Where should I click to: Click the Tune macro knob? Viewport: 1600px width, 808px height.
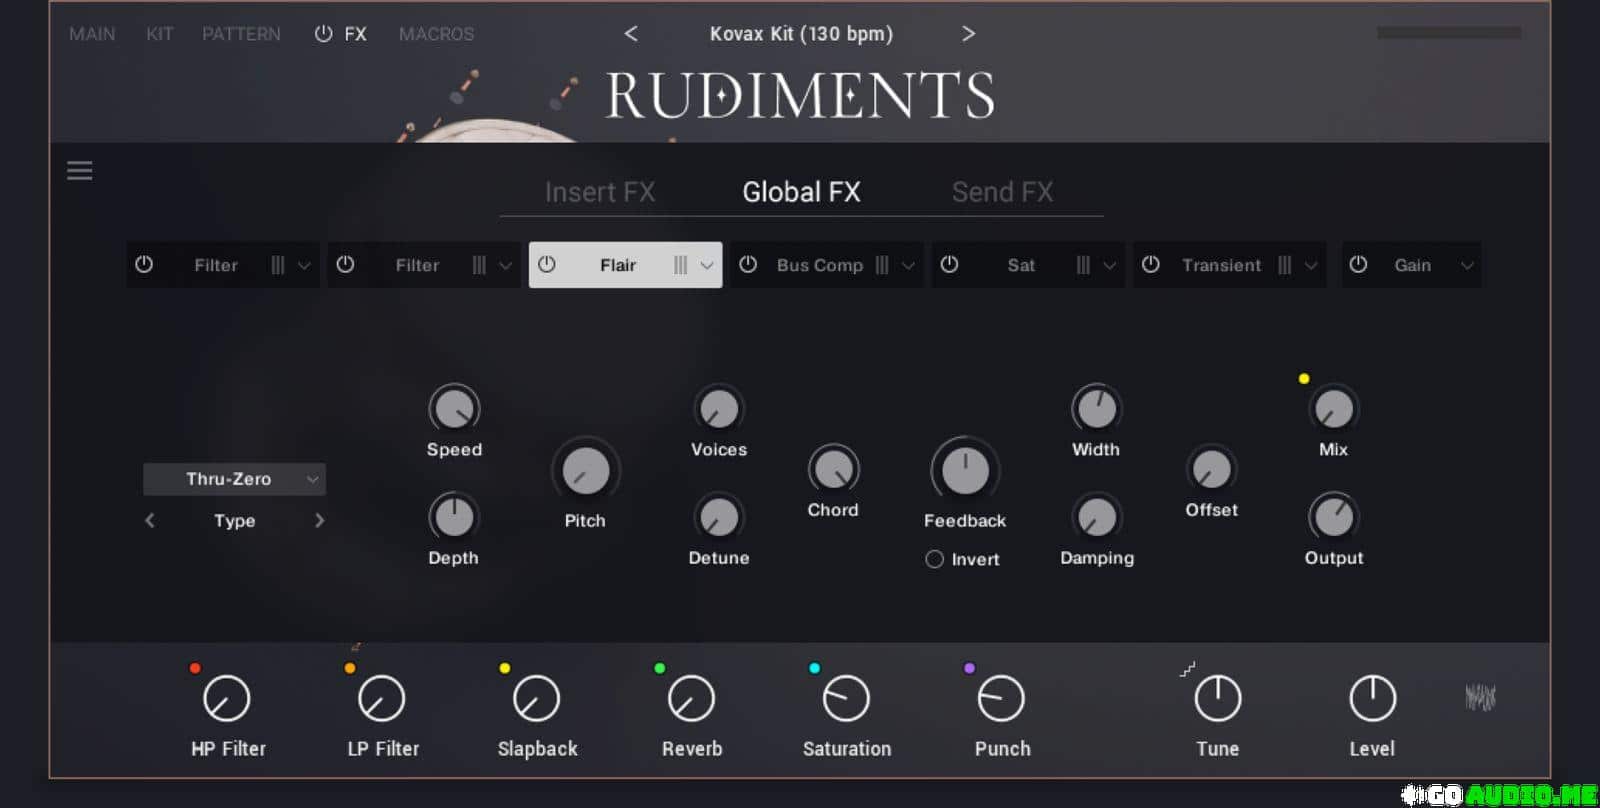(x=1218, y=699)
